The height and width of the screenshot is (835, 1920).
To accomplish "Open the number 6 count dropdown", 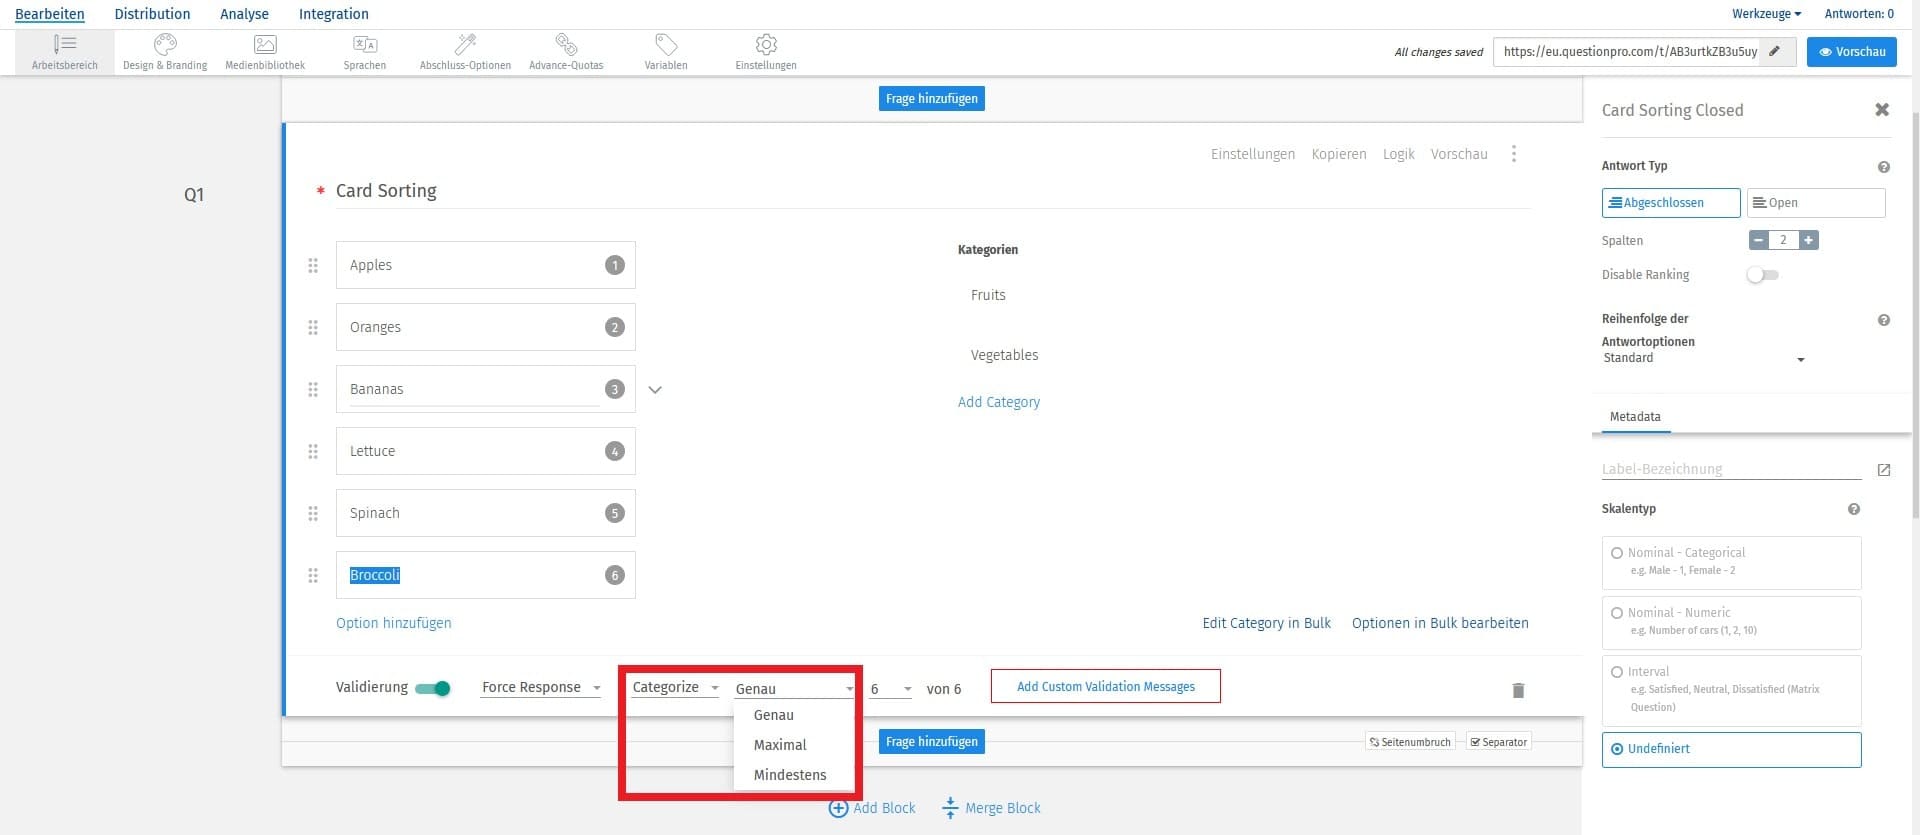I will pos(890,688).
